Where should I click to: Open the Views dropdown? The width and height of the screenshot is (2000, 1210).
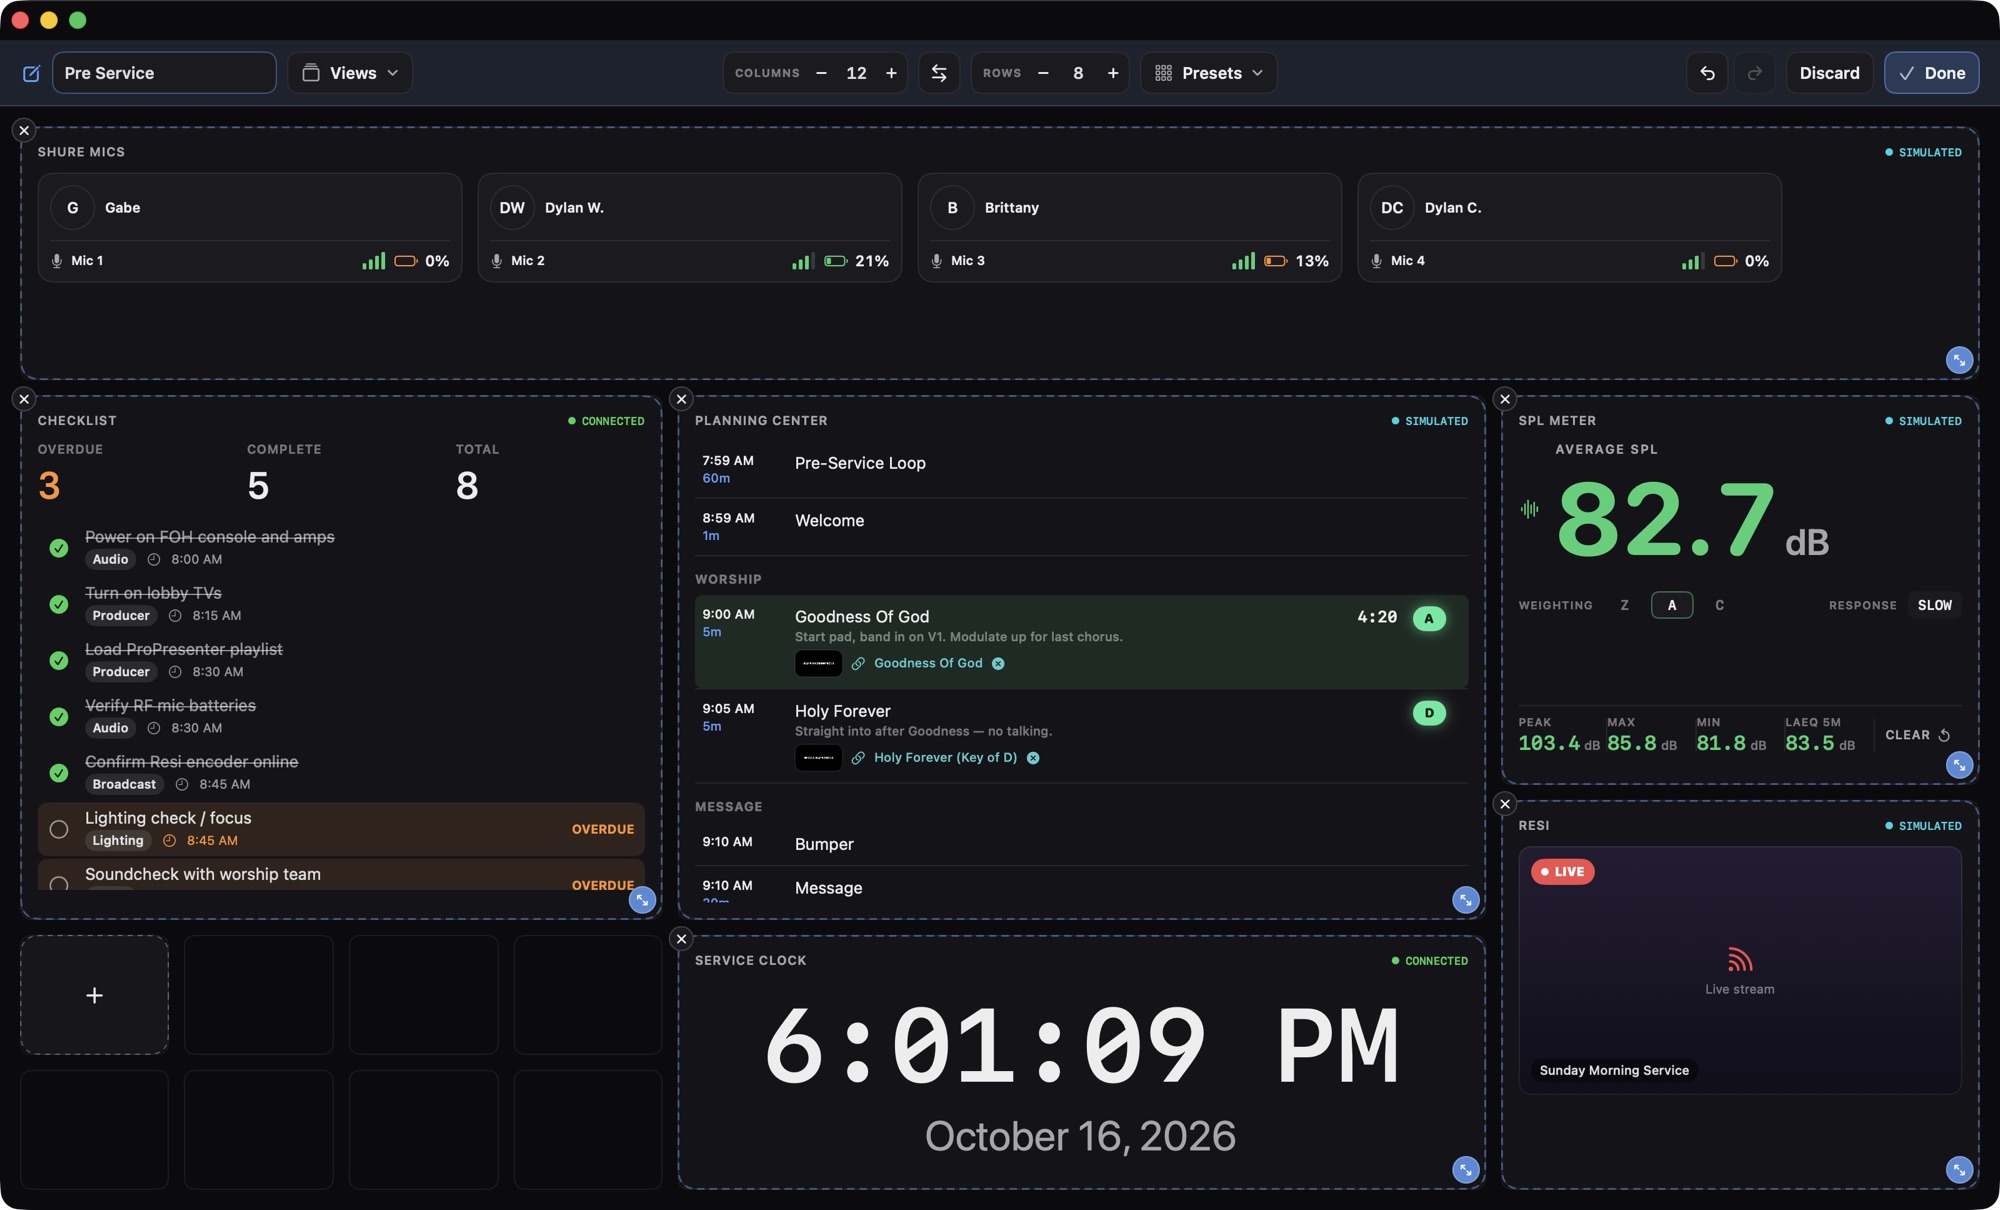click(x=350, y=73)
